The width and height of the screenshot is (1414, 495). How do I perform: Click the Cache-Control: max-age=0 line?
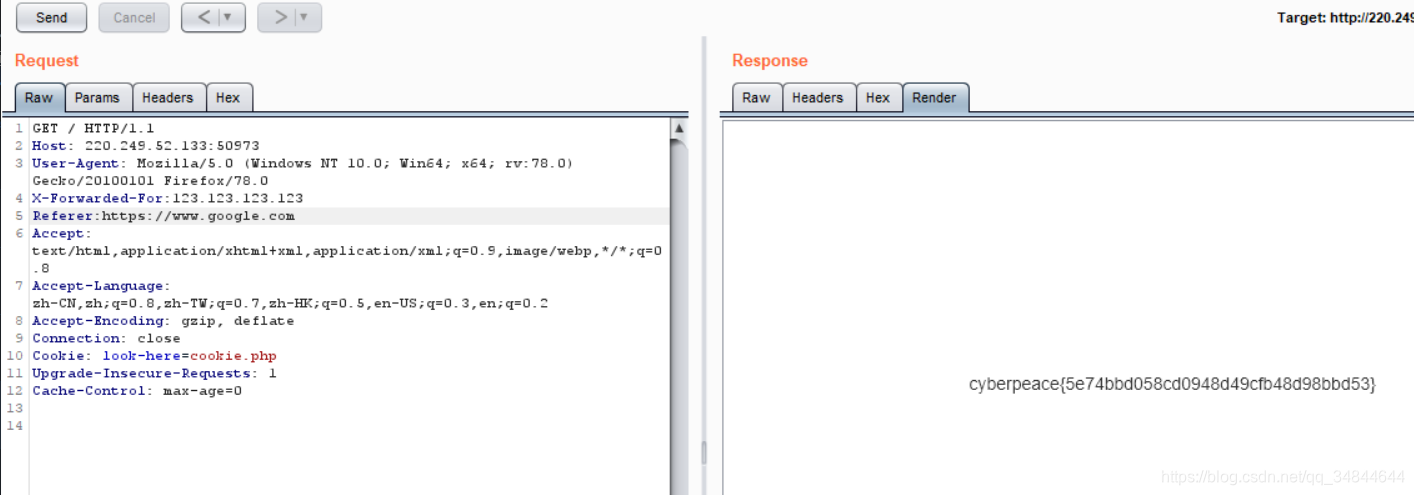[137, 391]
